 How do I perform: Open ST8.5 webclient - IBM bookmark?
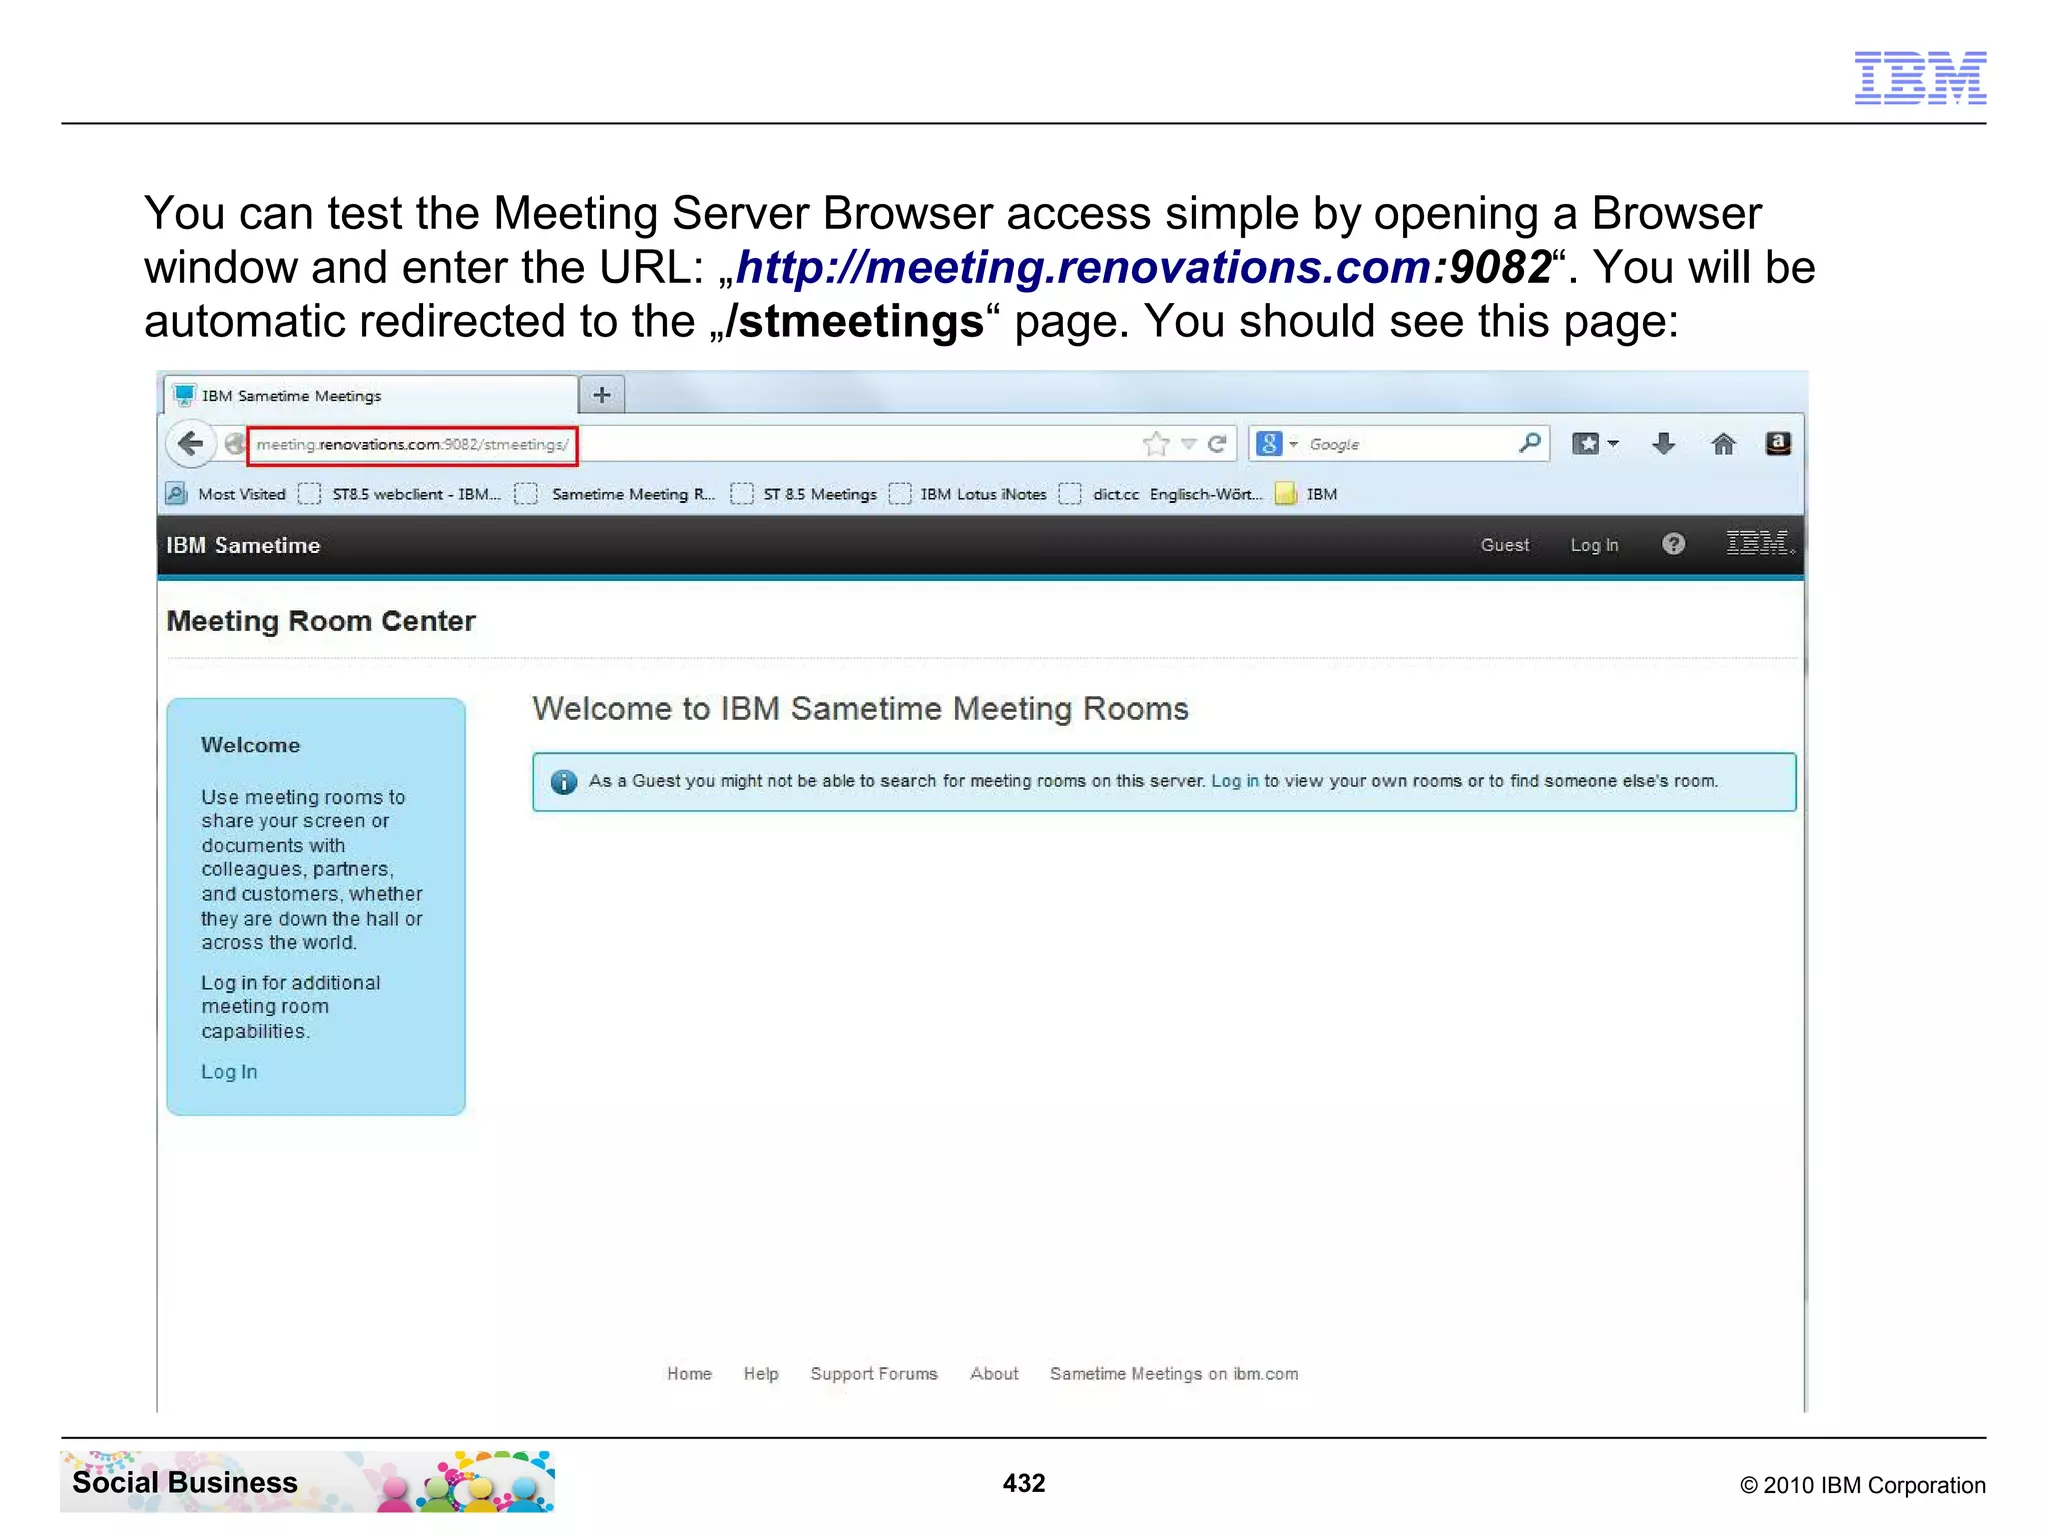[400, 494]
